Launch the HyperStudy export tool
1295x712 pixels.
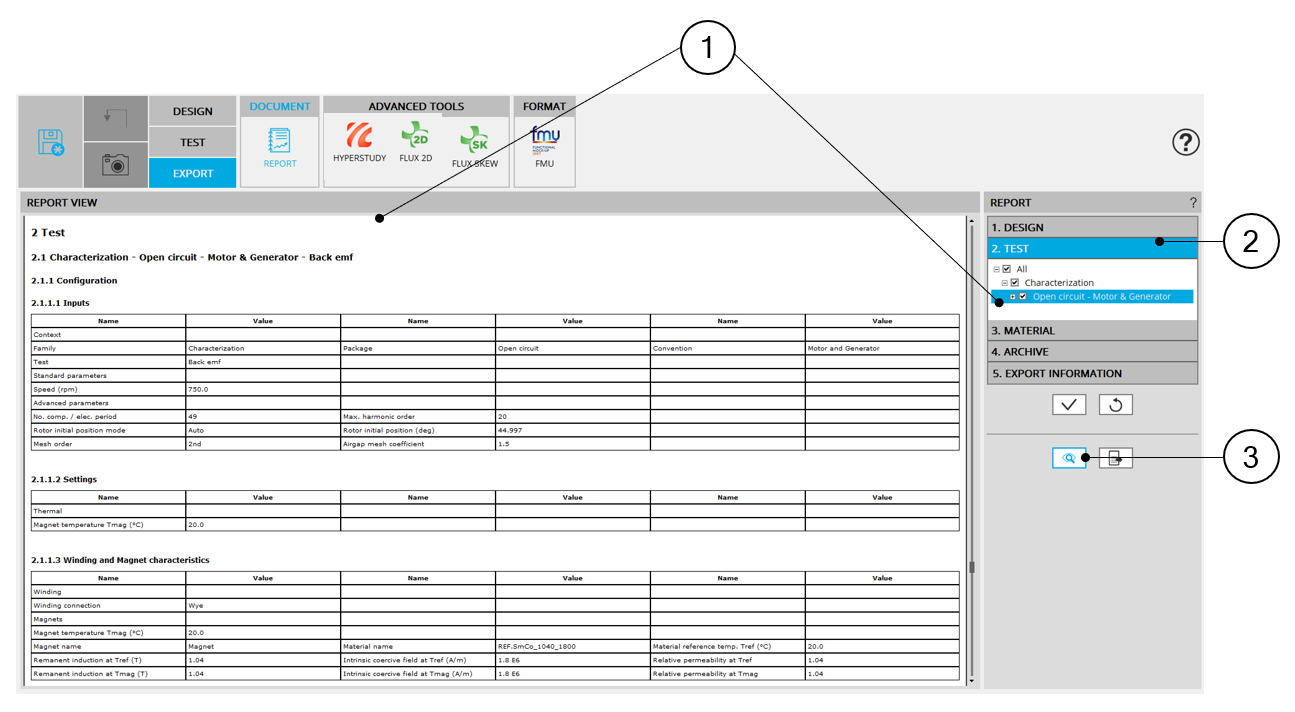point(359,142)
